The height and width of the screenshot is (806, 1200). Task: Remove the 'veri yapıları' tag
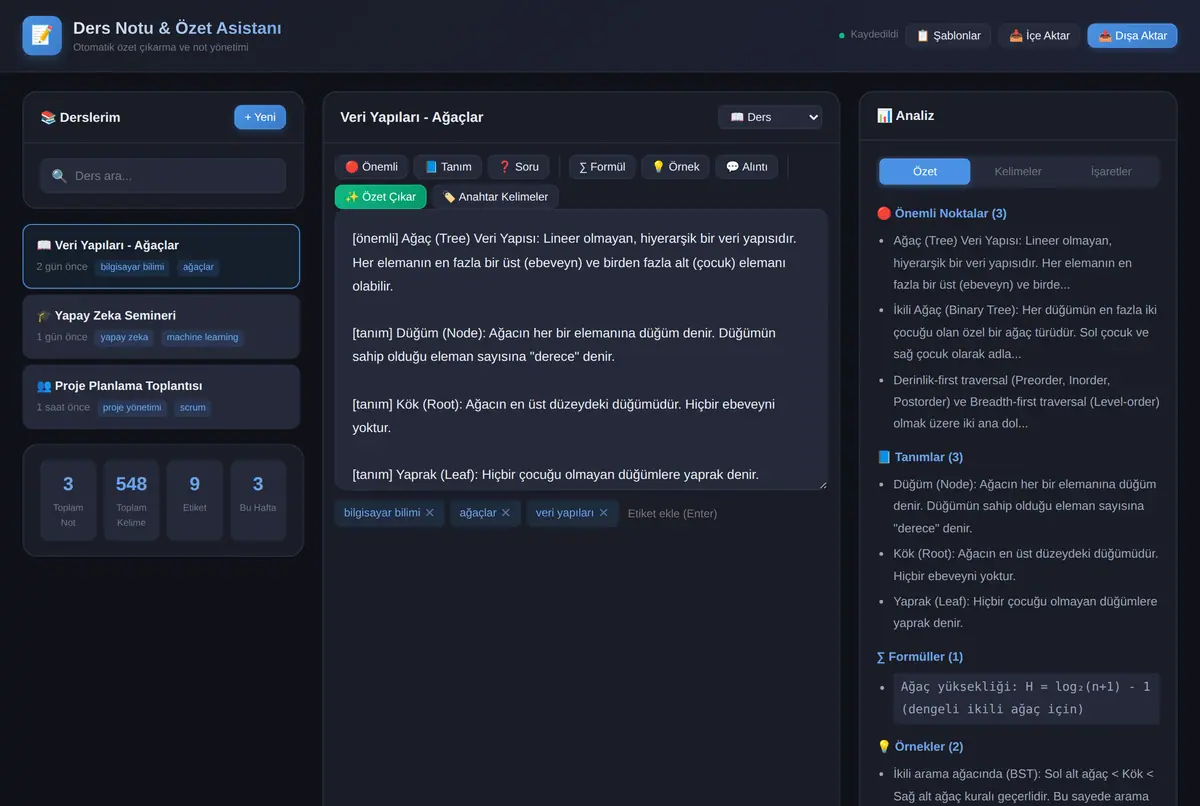coord(604,513)
